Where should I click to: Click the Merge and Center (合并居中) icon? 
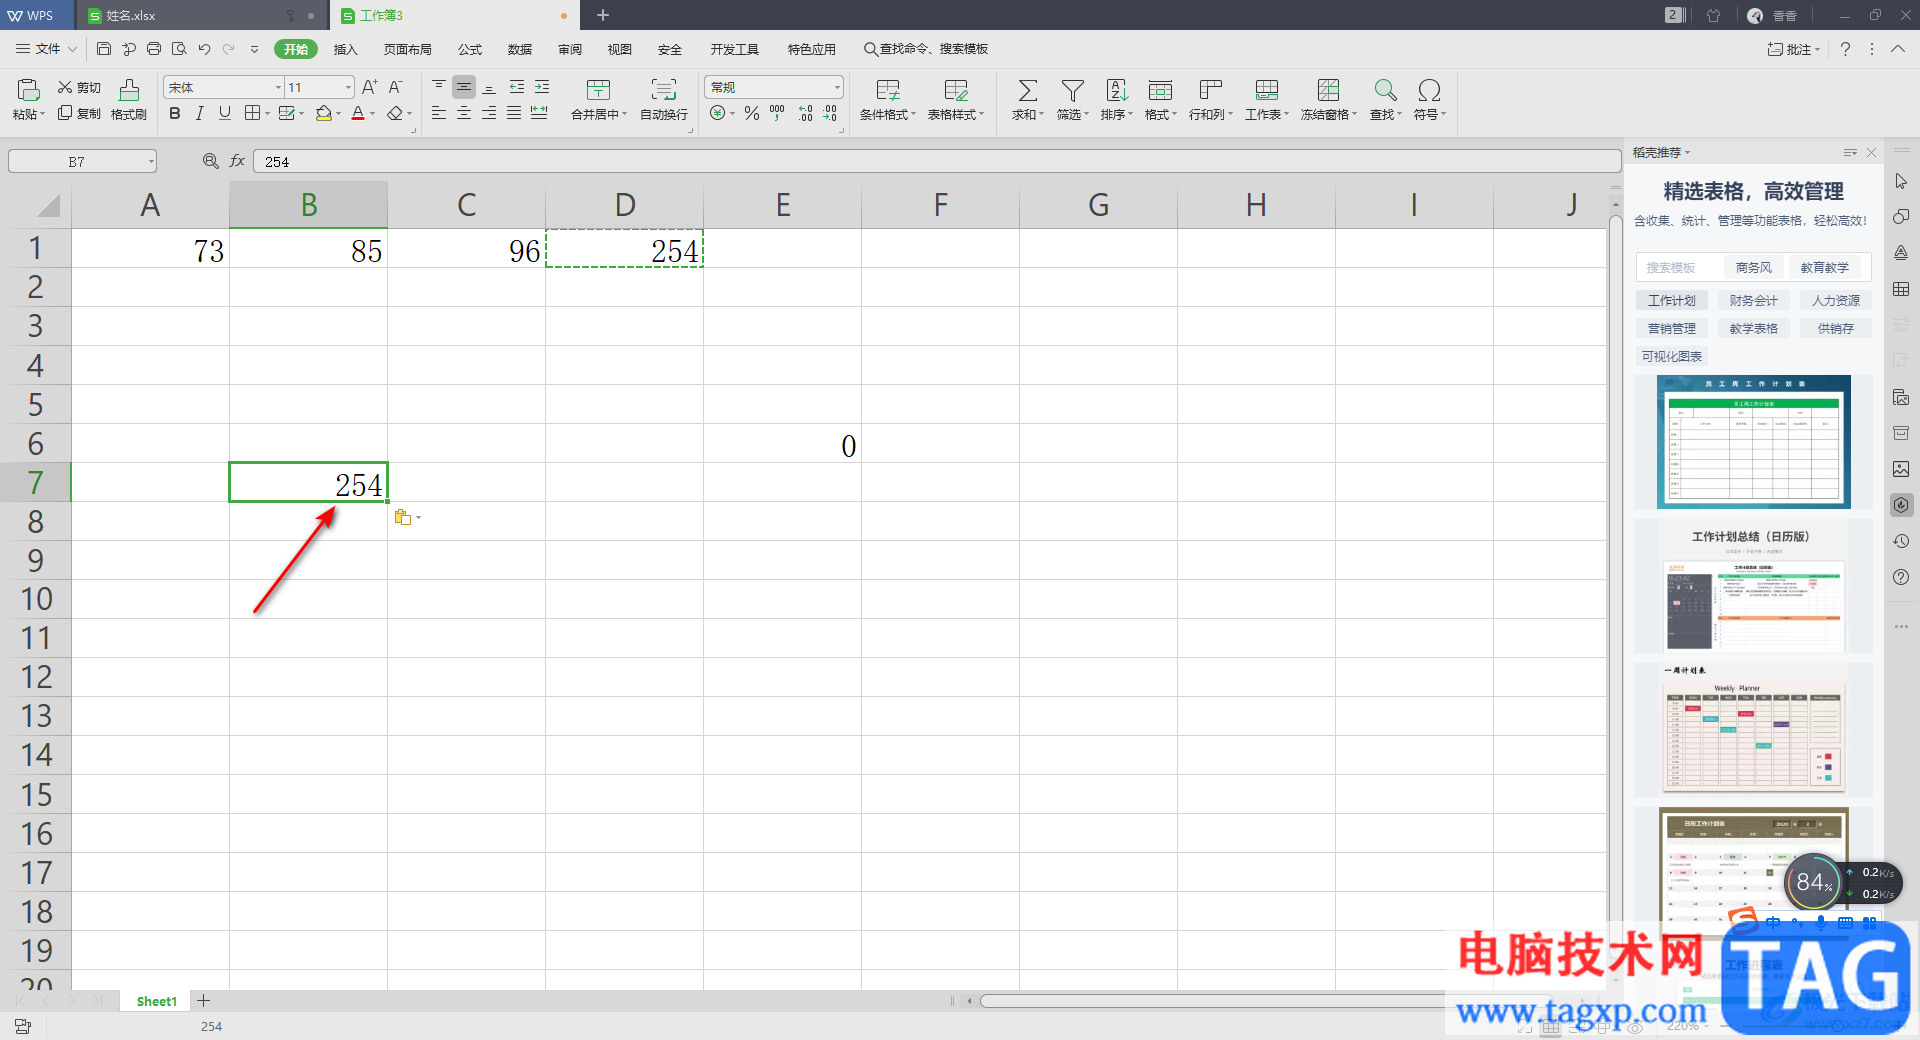tap(598, 90)
